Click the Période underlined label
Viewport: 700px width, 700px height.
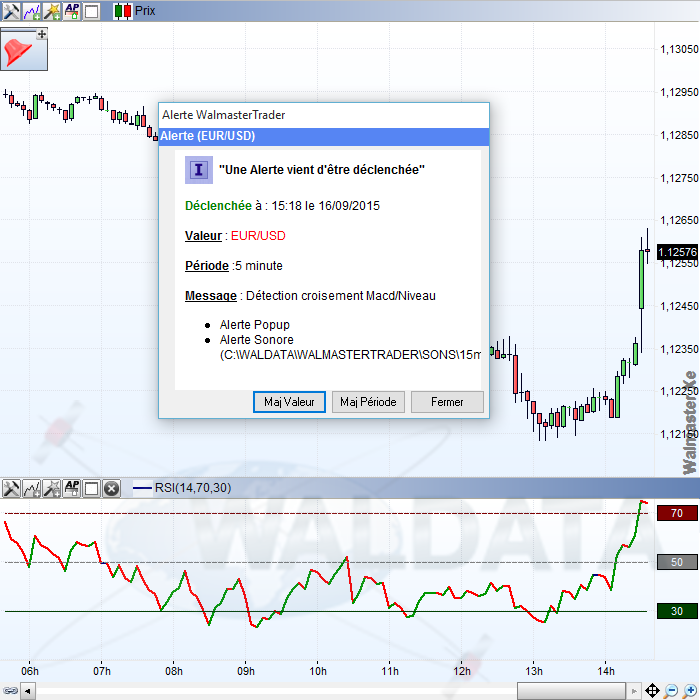point(207,266)
